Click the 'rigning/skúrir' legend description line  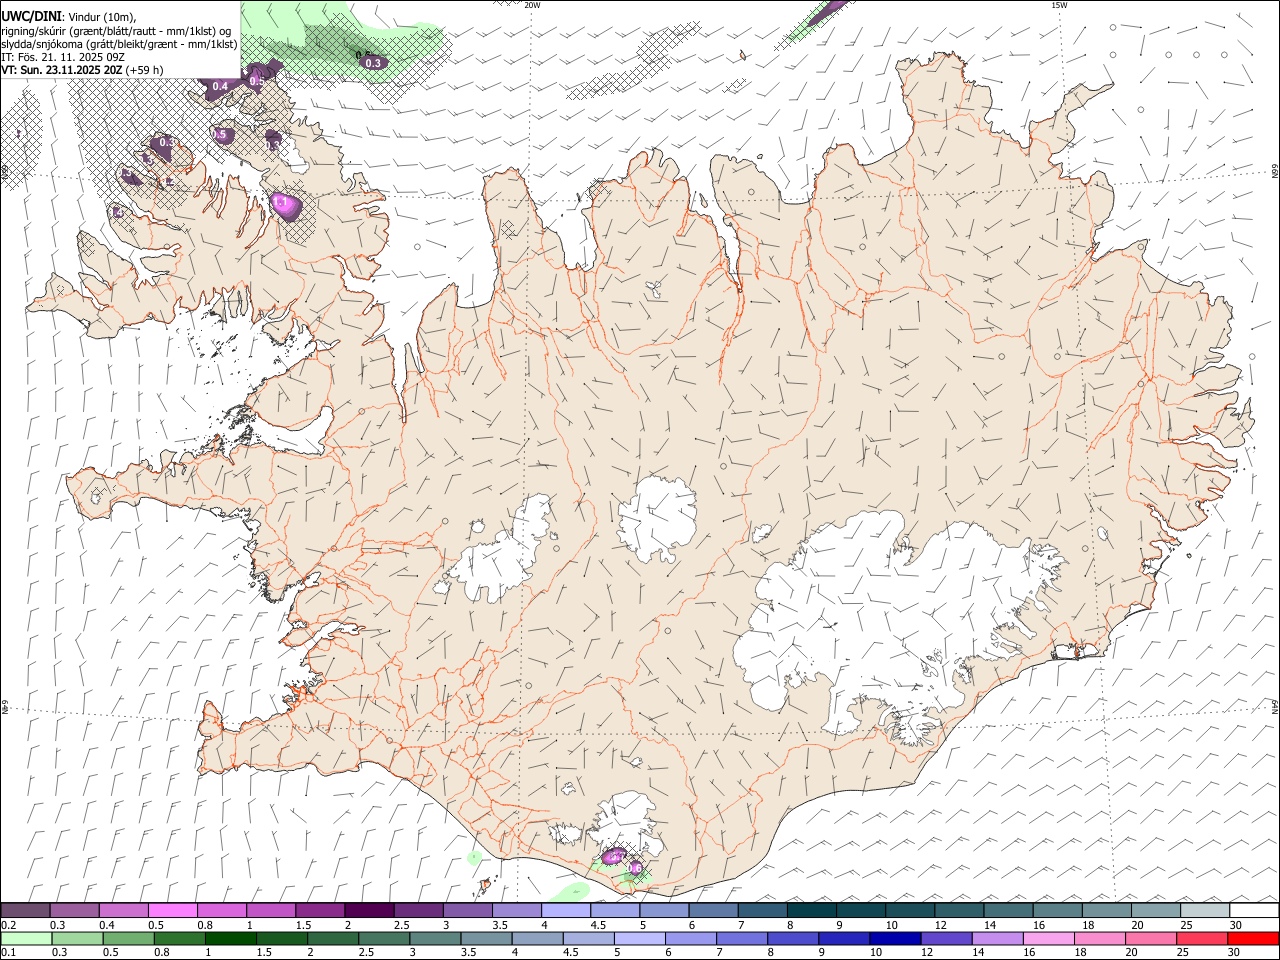[x=116, y=31]
